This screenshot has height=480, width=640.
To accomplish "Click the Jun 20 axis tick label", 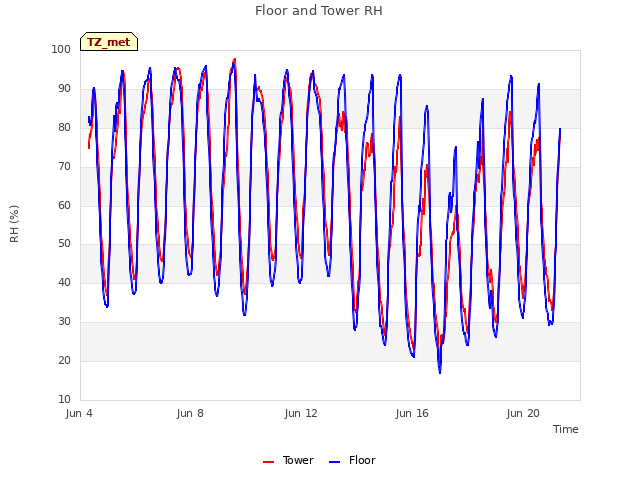I will click(523, 413).
